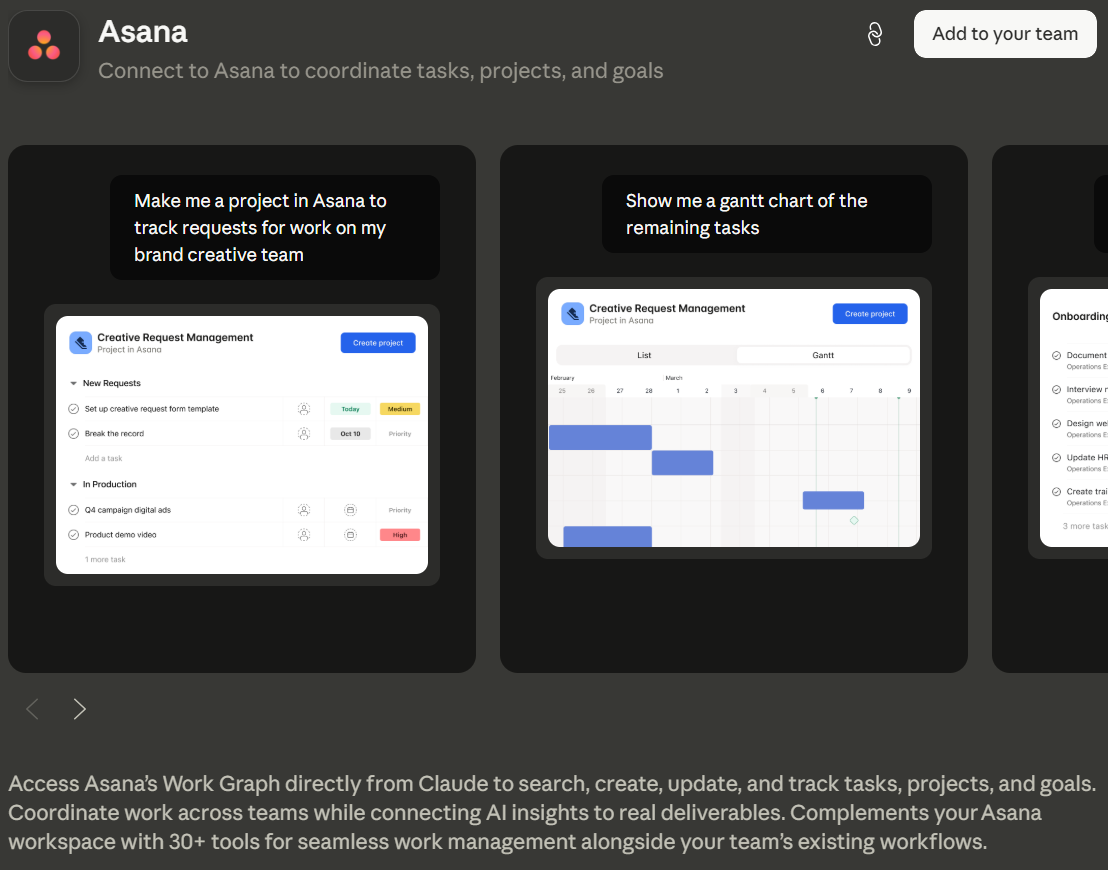
Task: Check off Set up creative request form template
Action: [73, 409]
